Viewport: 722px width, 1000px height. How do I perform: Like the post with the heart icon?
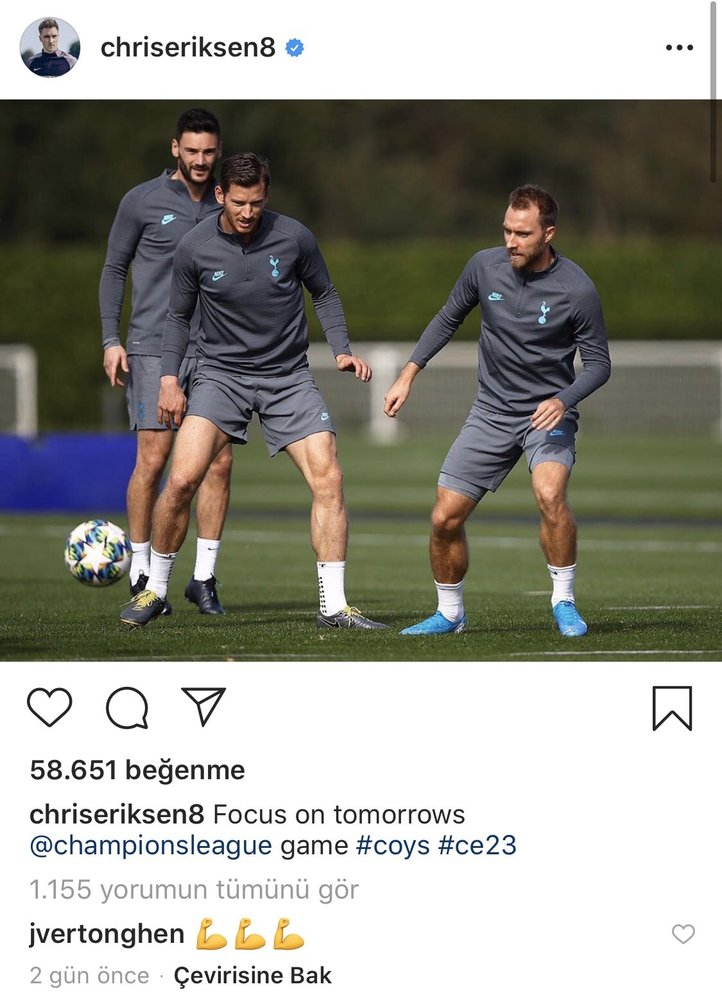tap(50, 707)
